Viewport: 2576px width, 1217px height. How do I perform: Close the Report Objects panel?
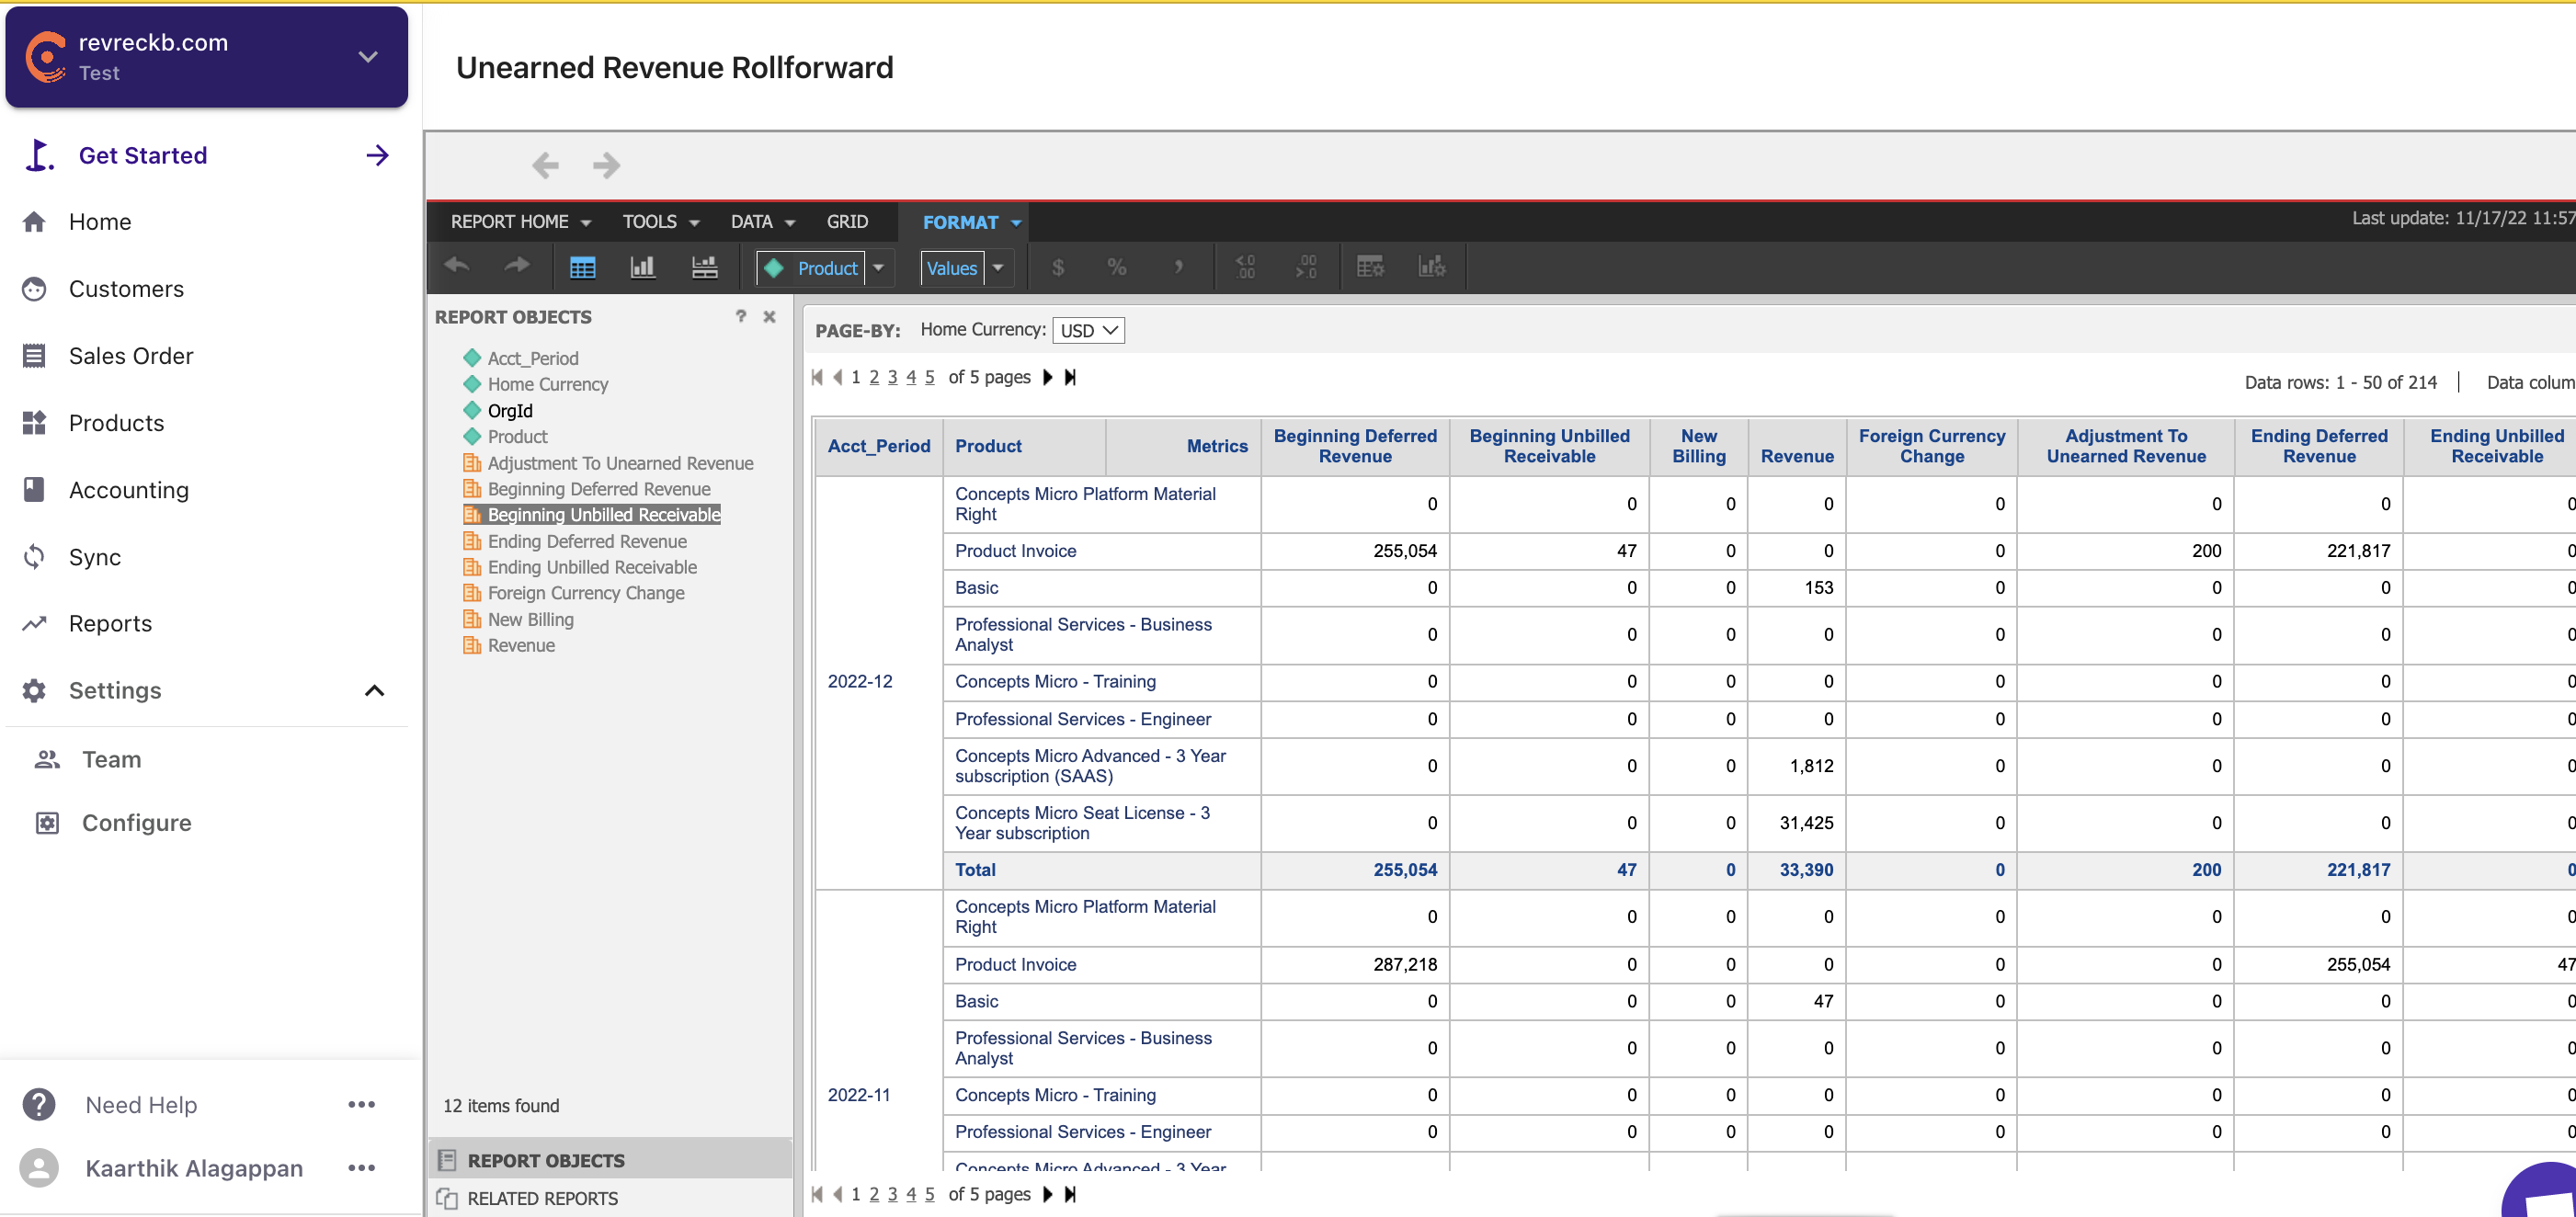[x=769, y=316]
